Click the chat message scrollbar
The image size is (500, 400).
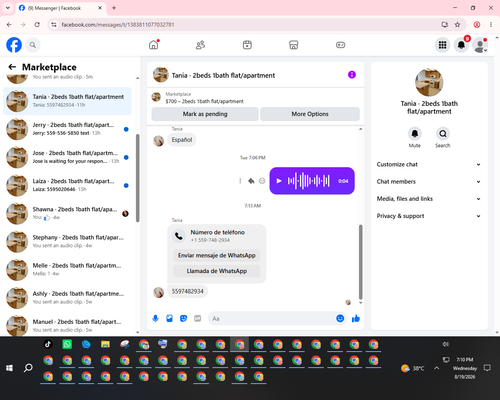coord(360,261)
